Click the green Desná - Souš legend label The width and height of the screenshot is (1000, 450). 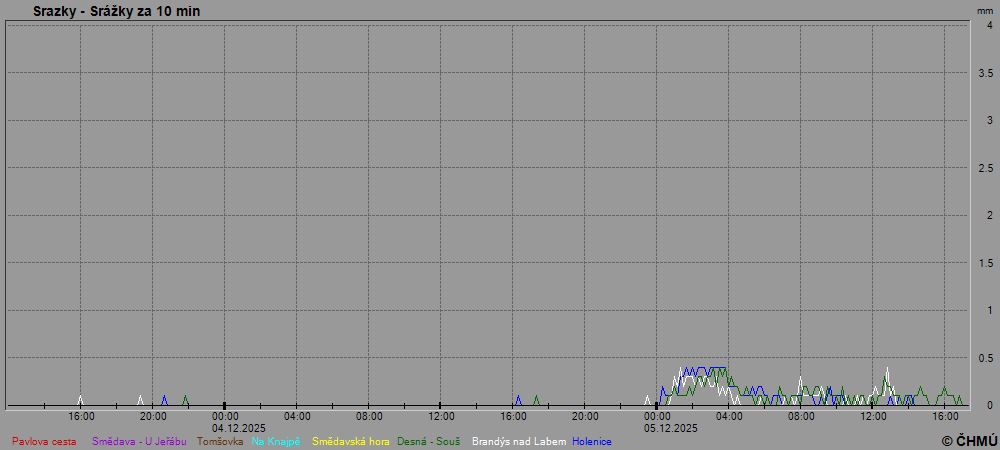coord(429,441)
